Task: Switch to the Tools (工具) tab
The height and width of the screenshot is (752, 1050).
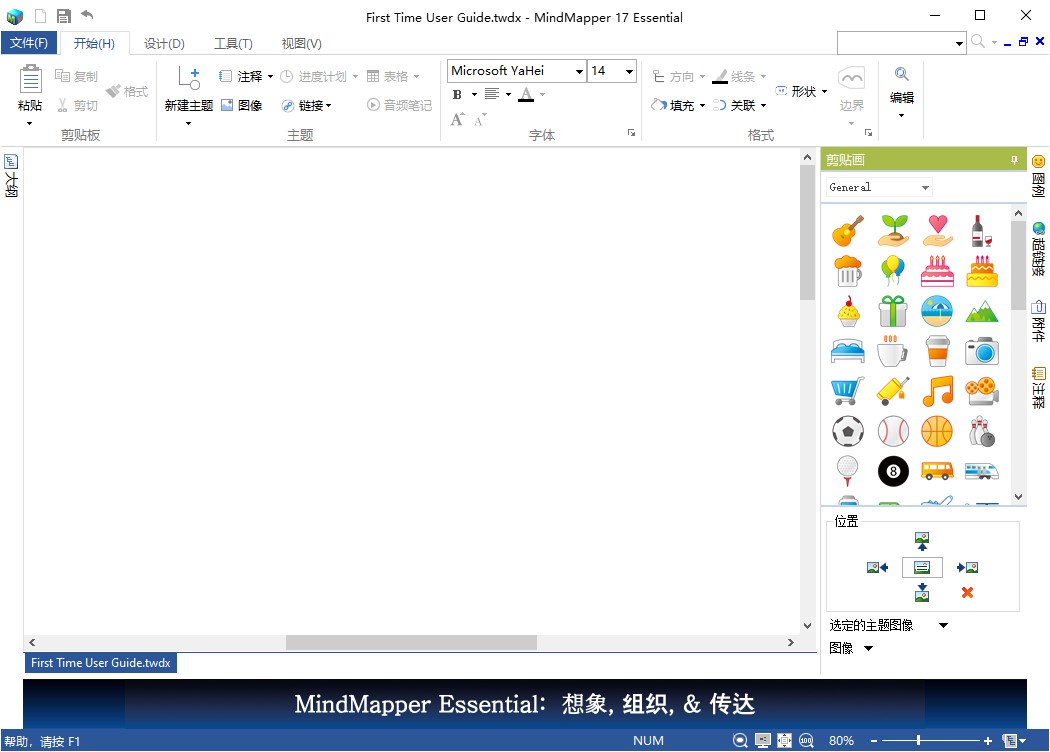Action: tap(233, 44)
